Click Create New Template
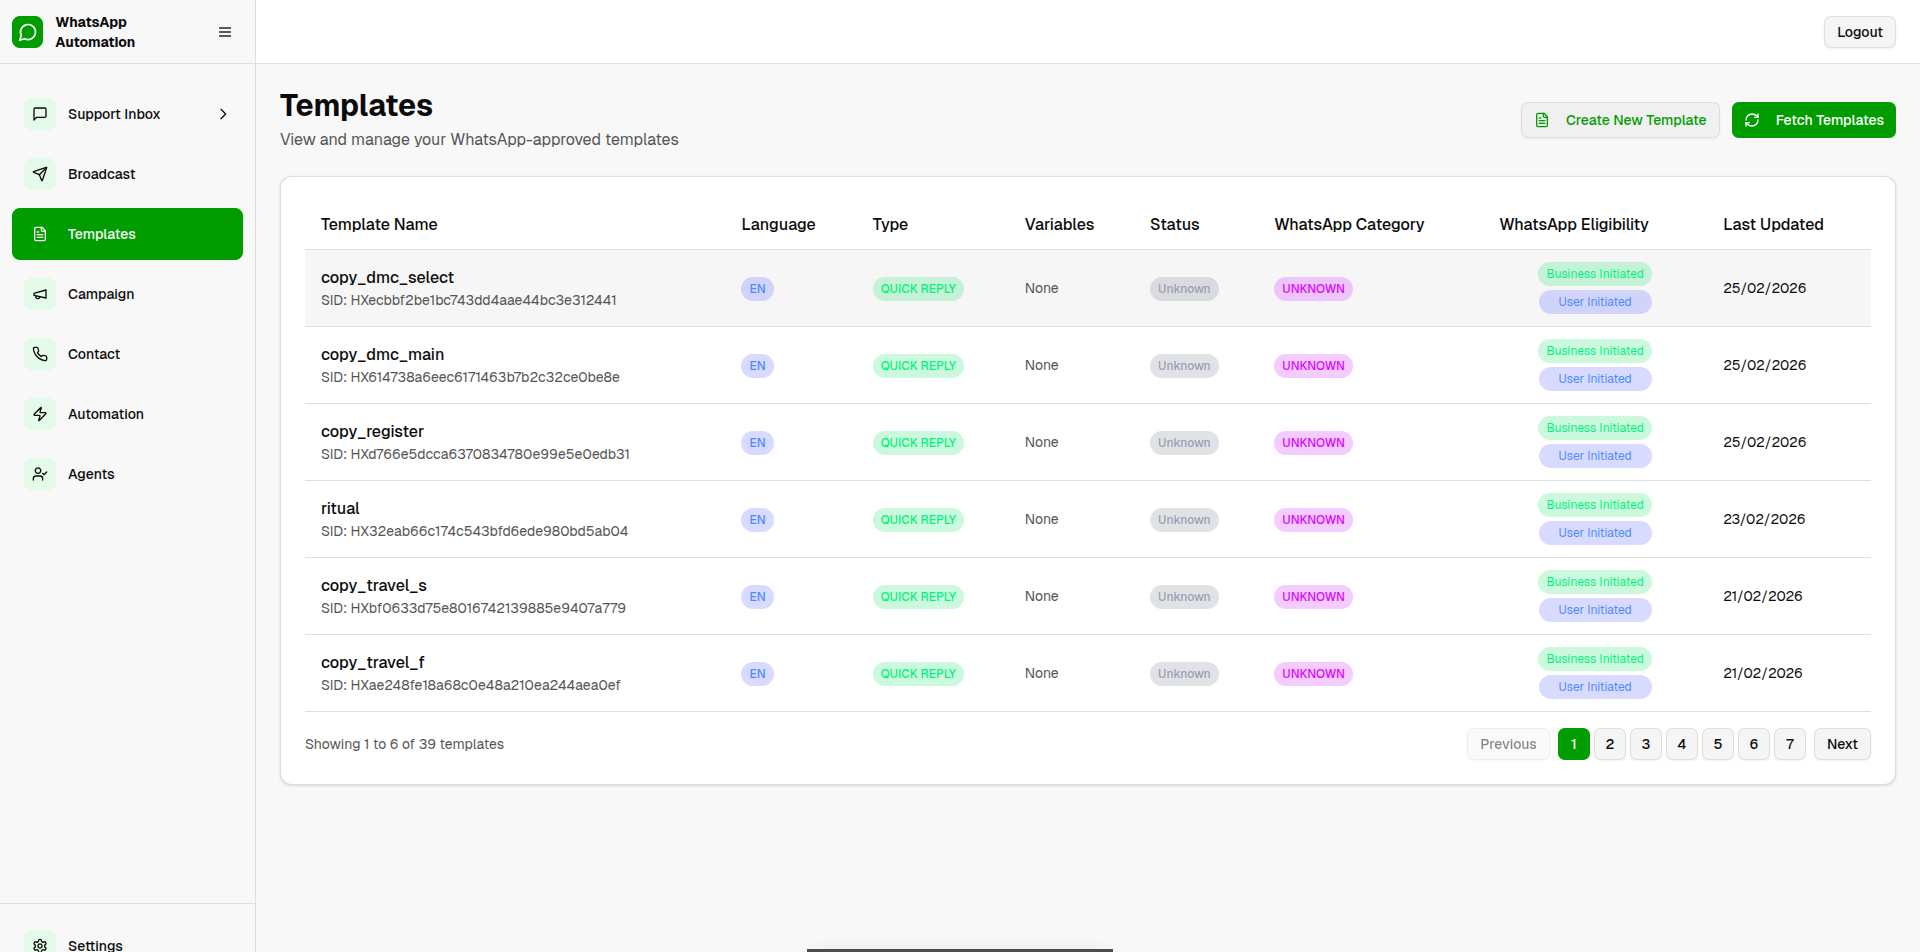This screenshot has height=952, width=1920. [x=1620, y=120]
